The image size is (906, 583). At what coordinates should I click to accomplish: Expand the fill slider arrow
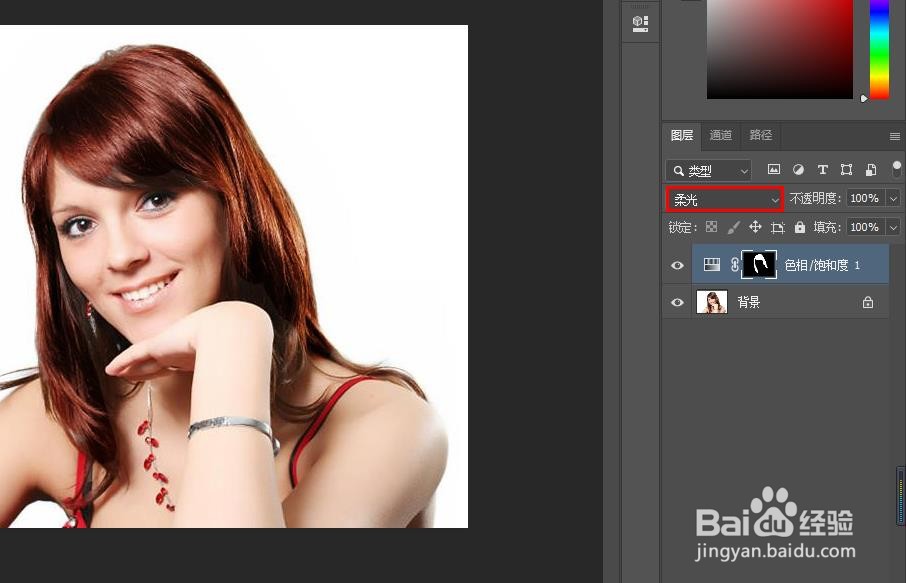(893, 228)
